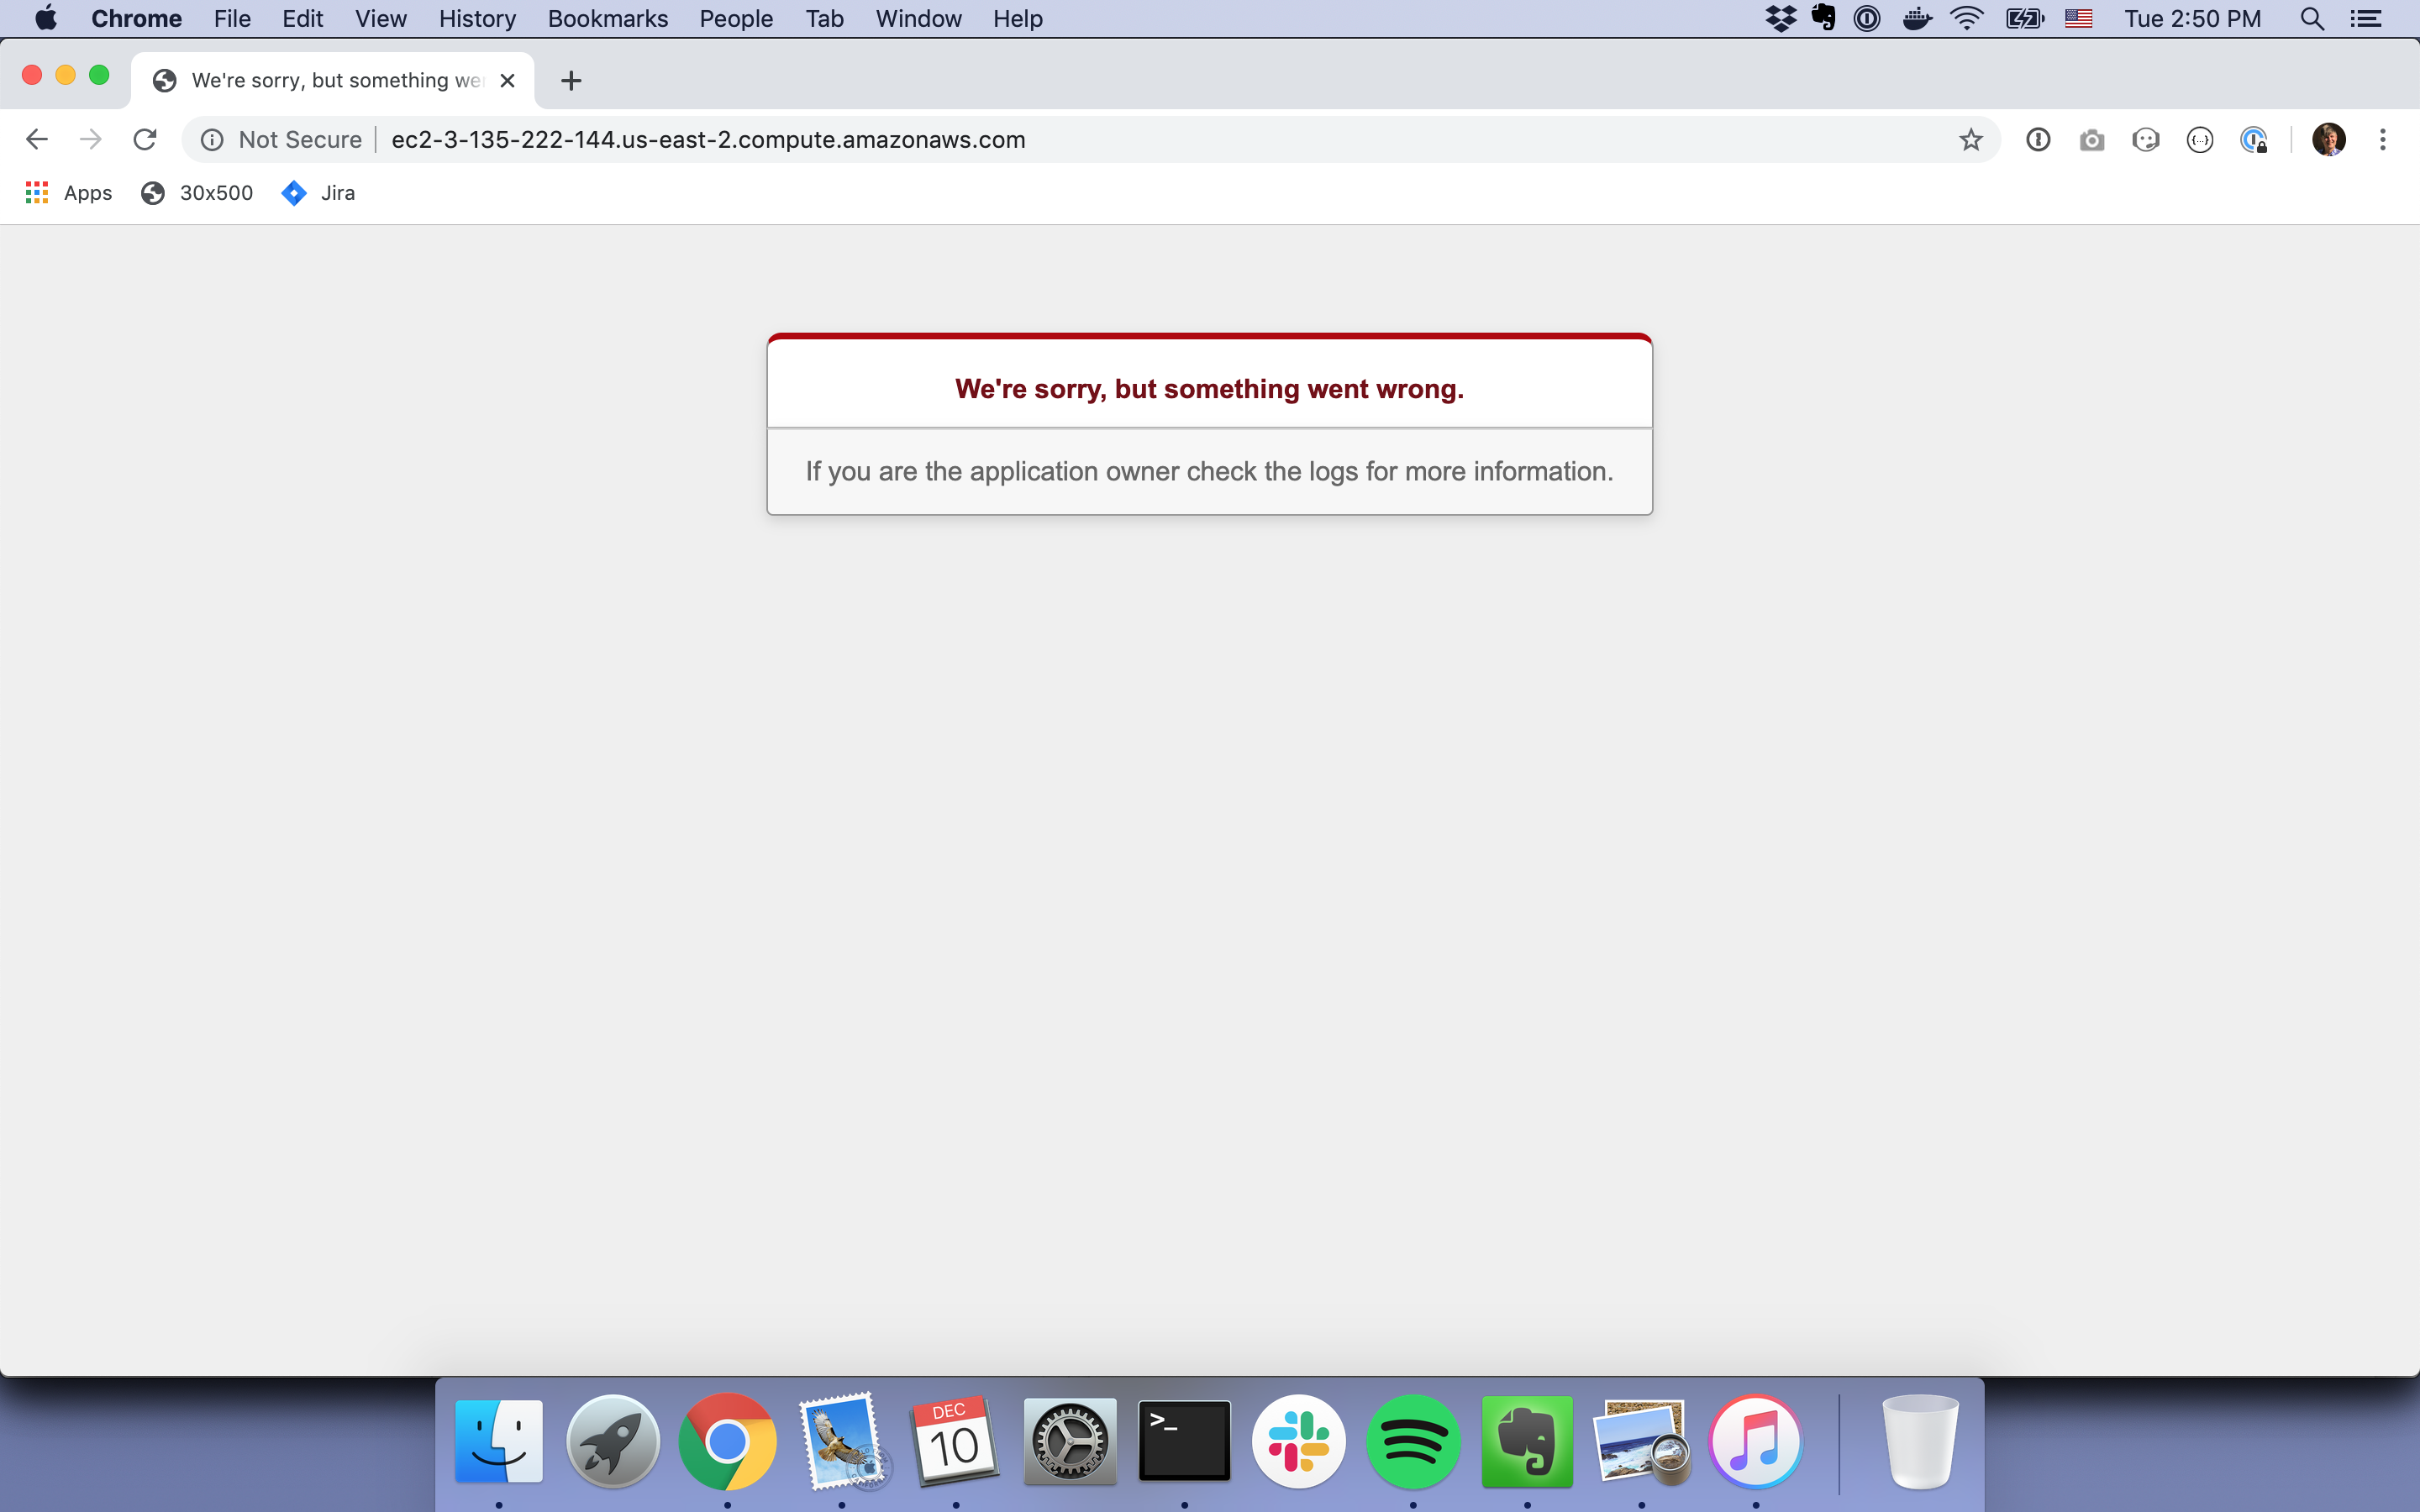Open Calendar showing DEC 10 in Dock
This screenshot has width=2420, height=1512.
(956, 1441)
